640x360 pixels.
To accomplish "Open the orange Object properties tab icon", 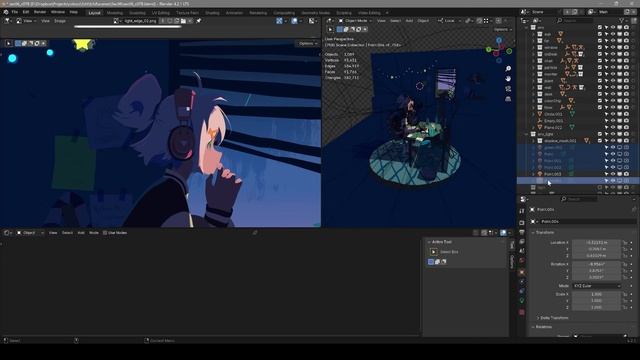I will (522, 272).
